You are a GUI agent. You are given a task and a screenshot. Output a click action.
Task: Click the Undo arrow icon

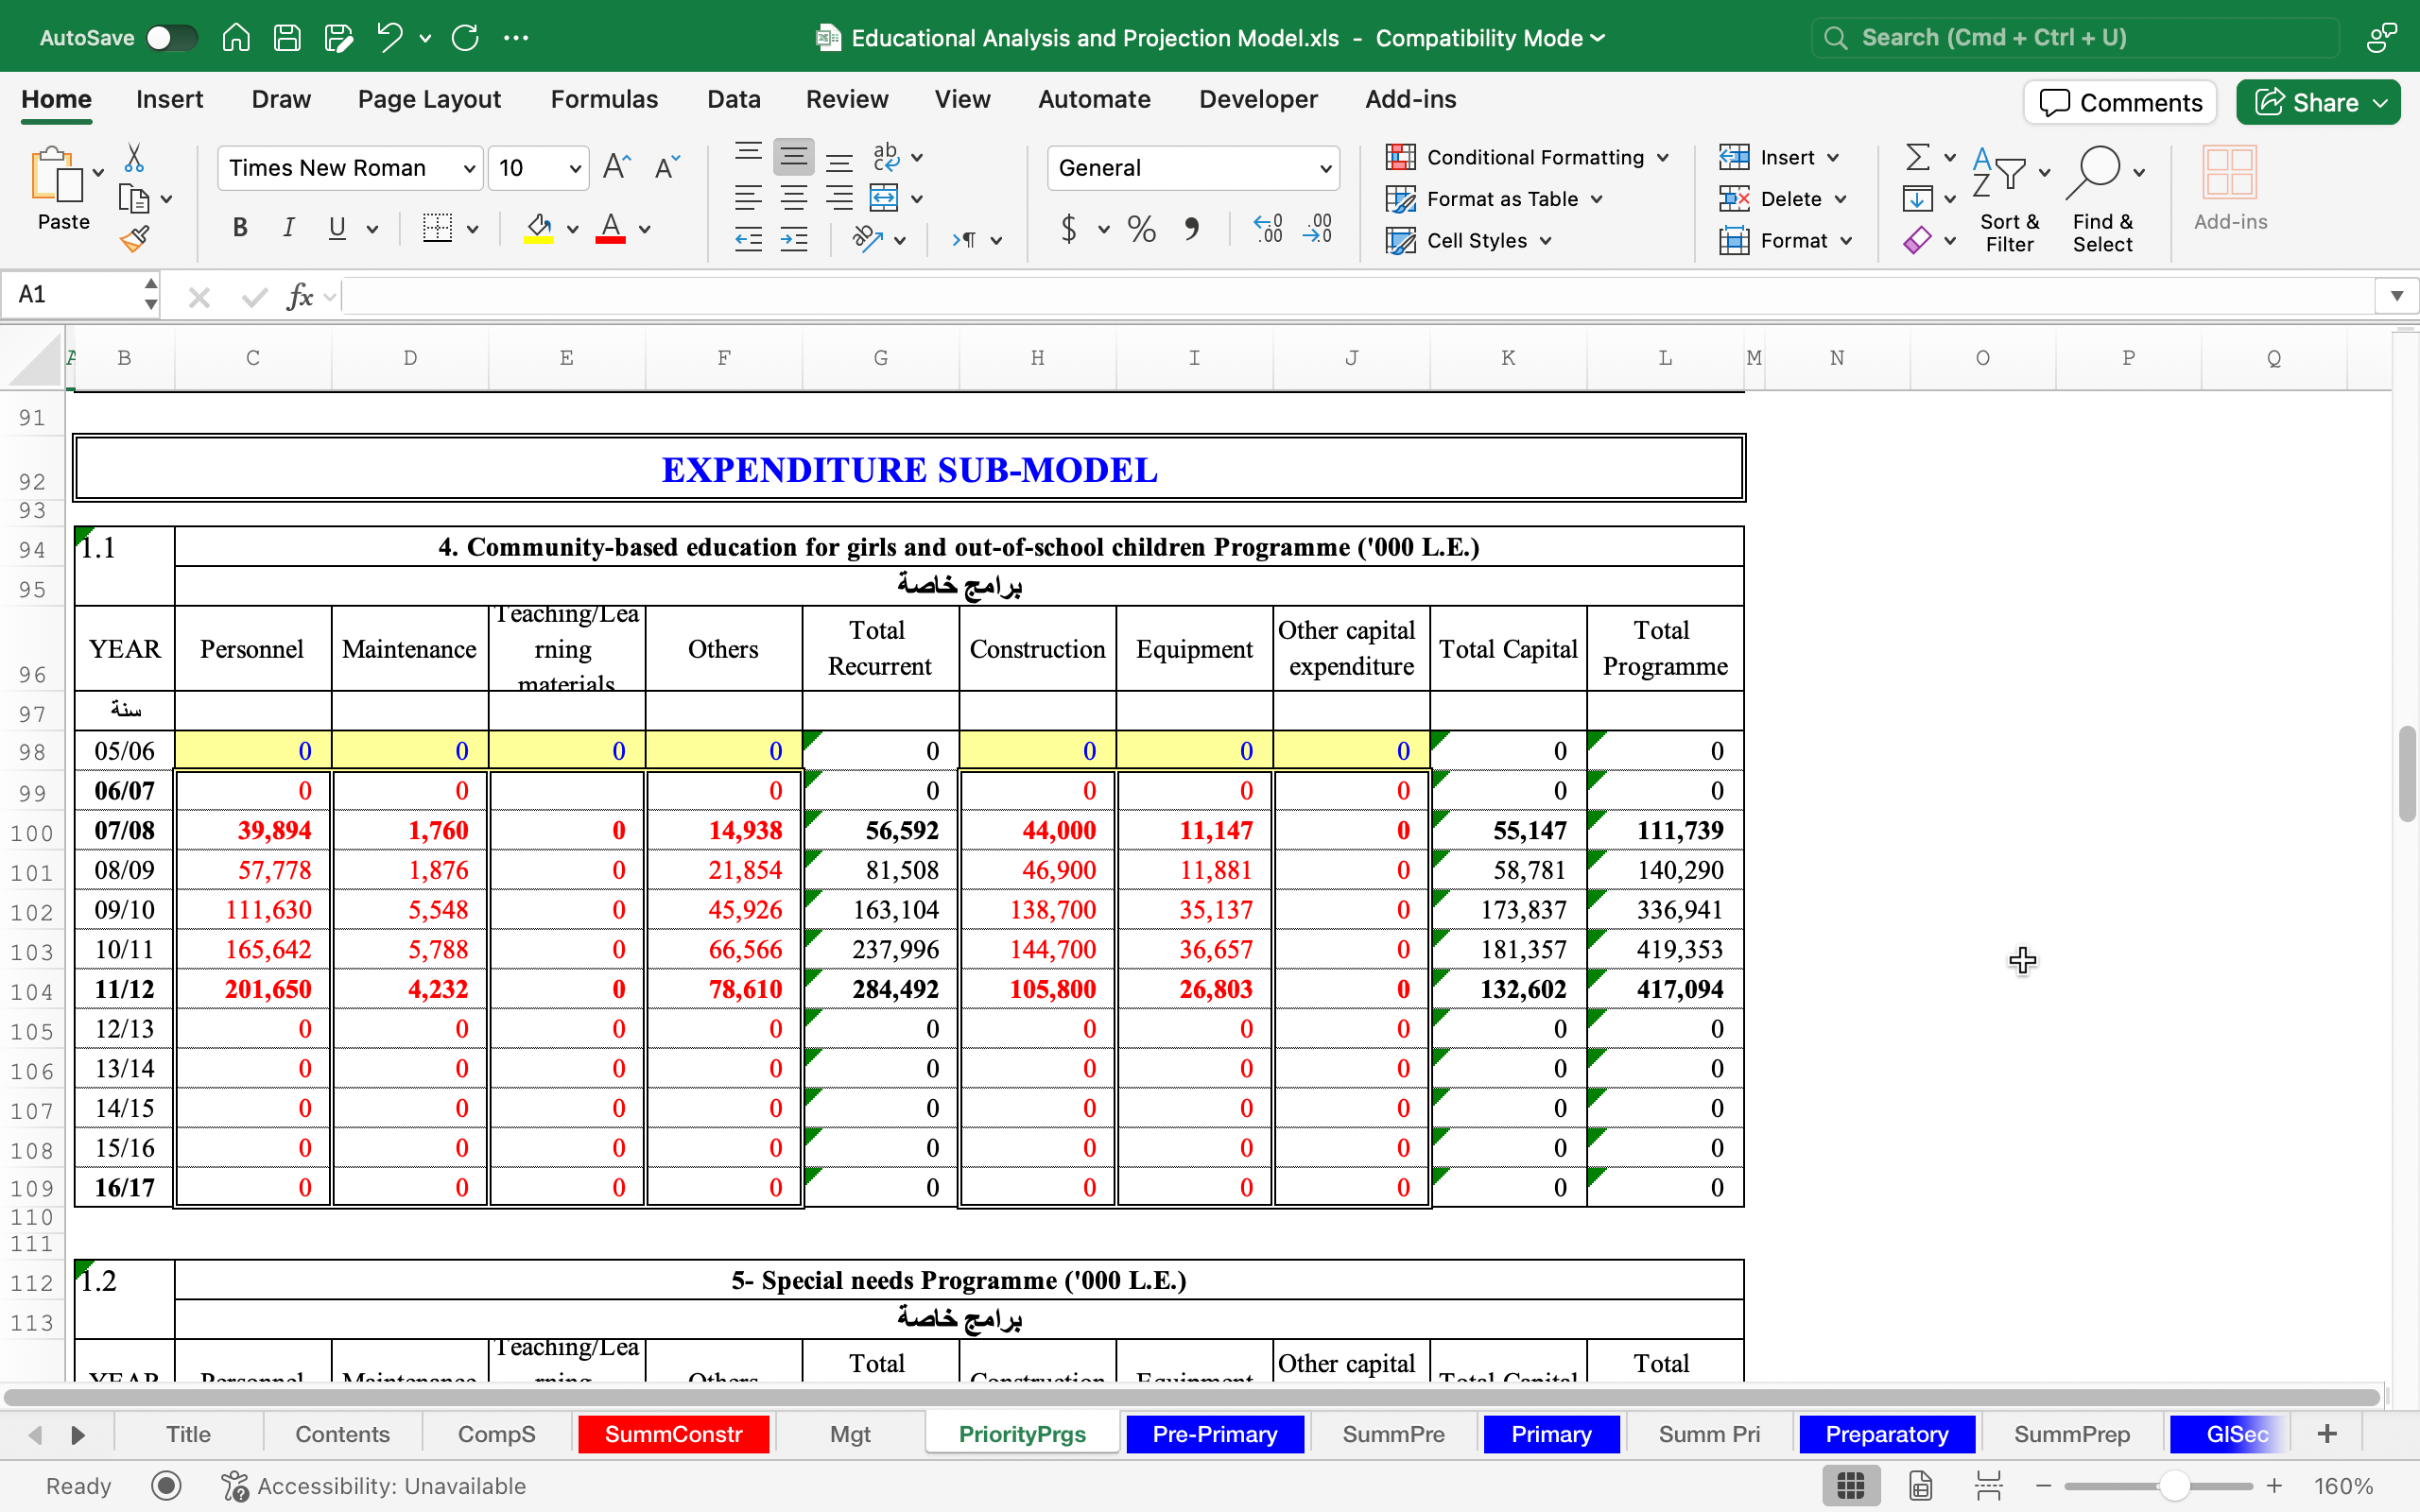coord(389,38)
